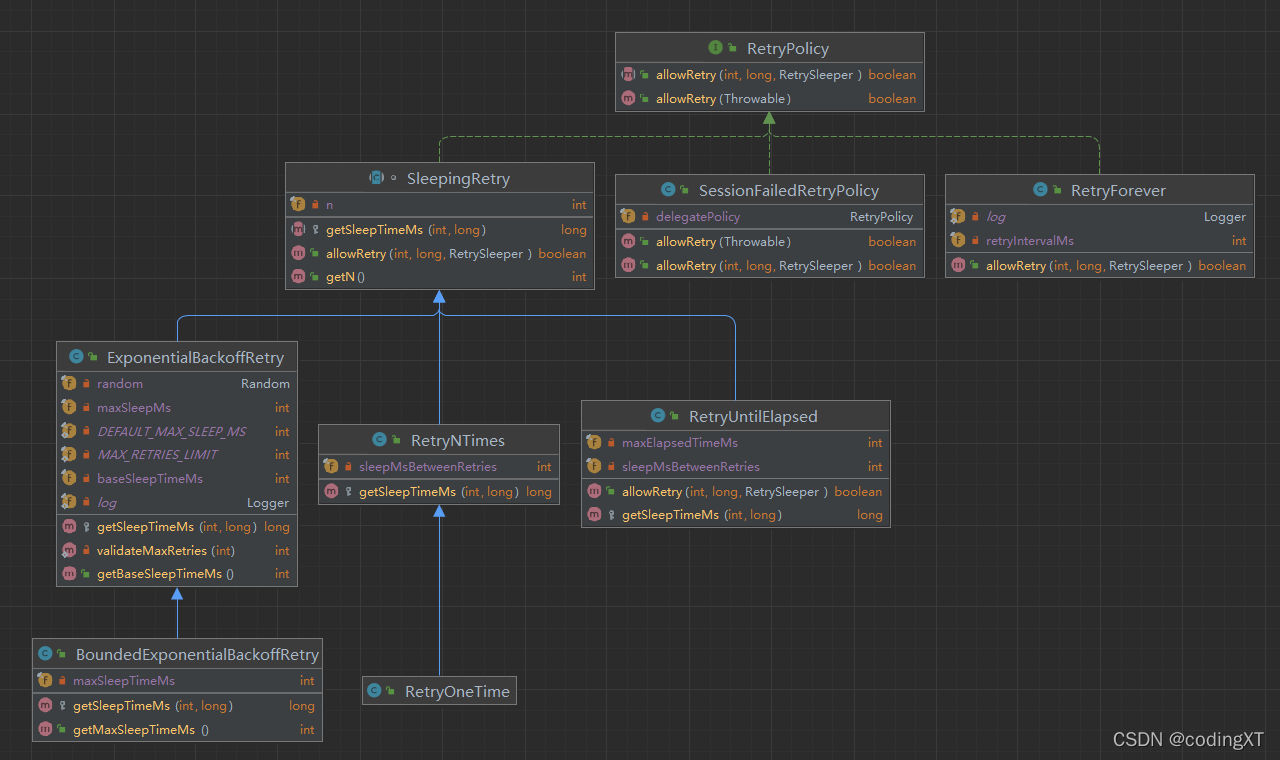Click the field icon beside retryIntervalMs
This screenshot has height=760, width=1280.
[958, 240]
